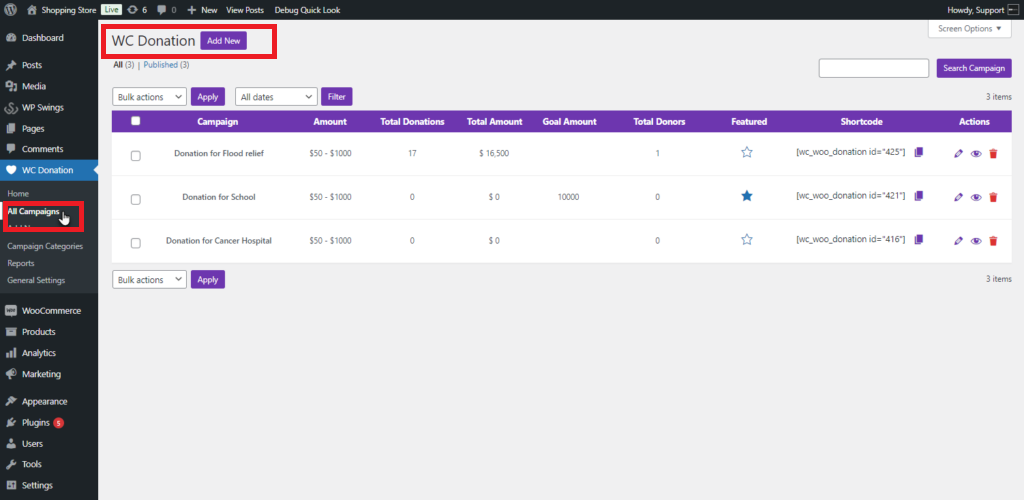Image resolution: width=1024 pixels, height=500 pixels.
Task: Open Reports submenu item
Action: 21,263
